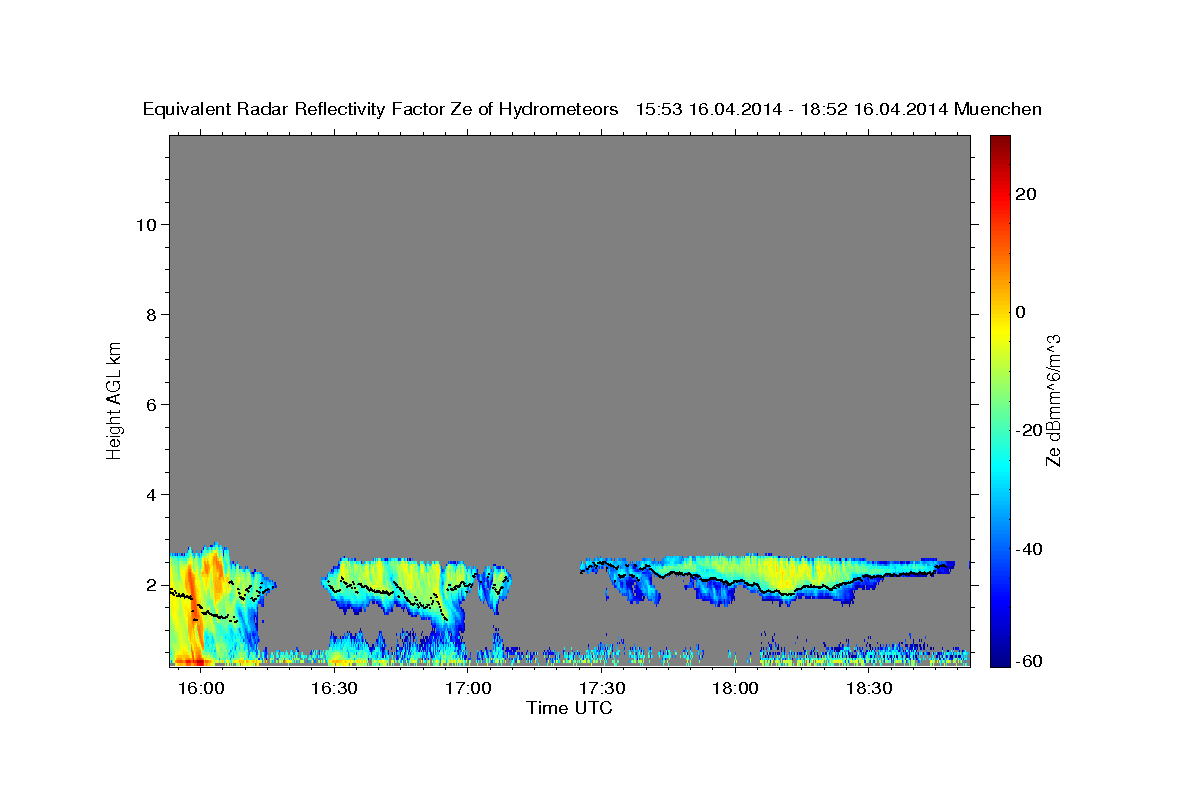Click the station name 'Muenchen' in title
1200x800 pixels.
point(998,109)
